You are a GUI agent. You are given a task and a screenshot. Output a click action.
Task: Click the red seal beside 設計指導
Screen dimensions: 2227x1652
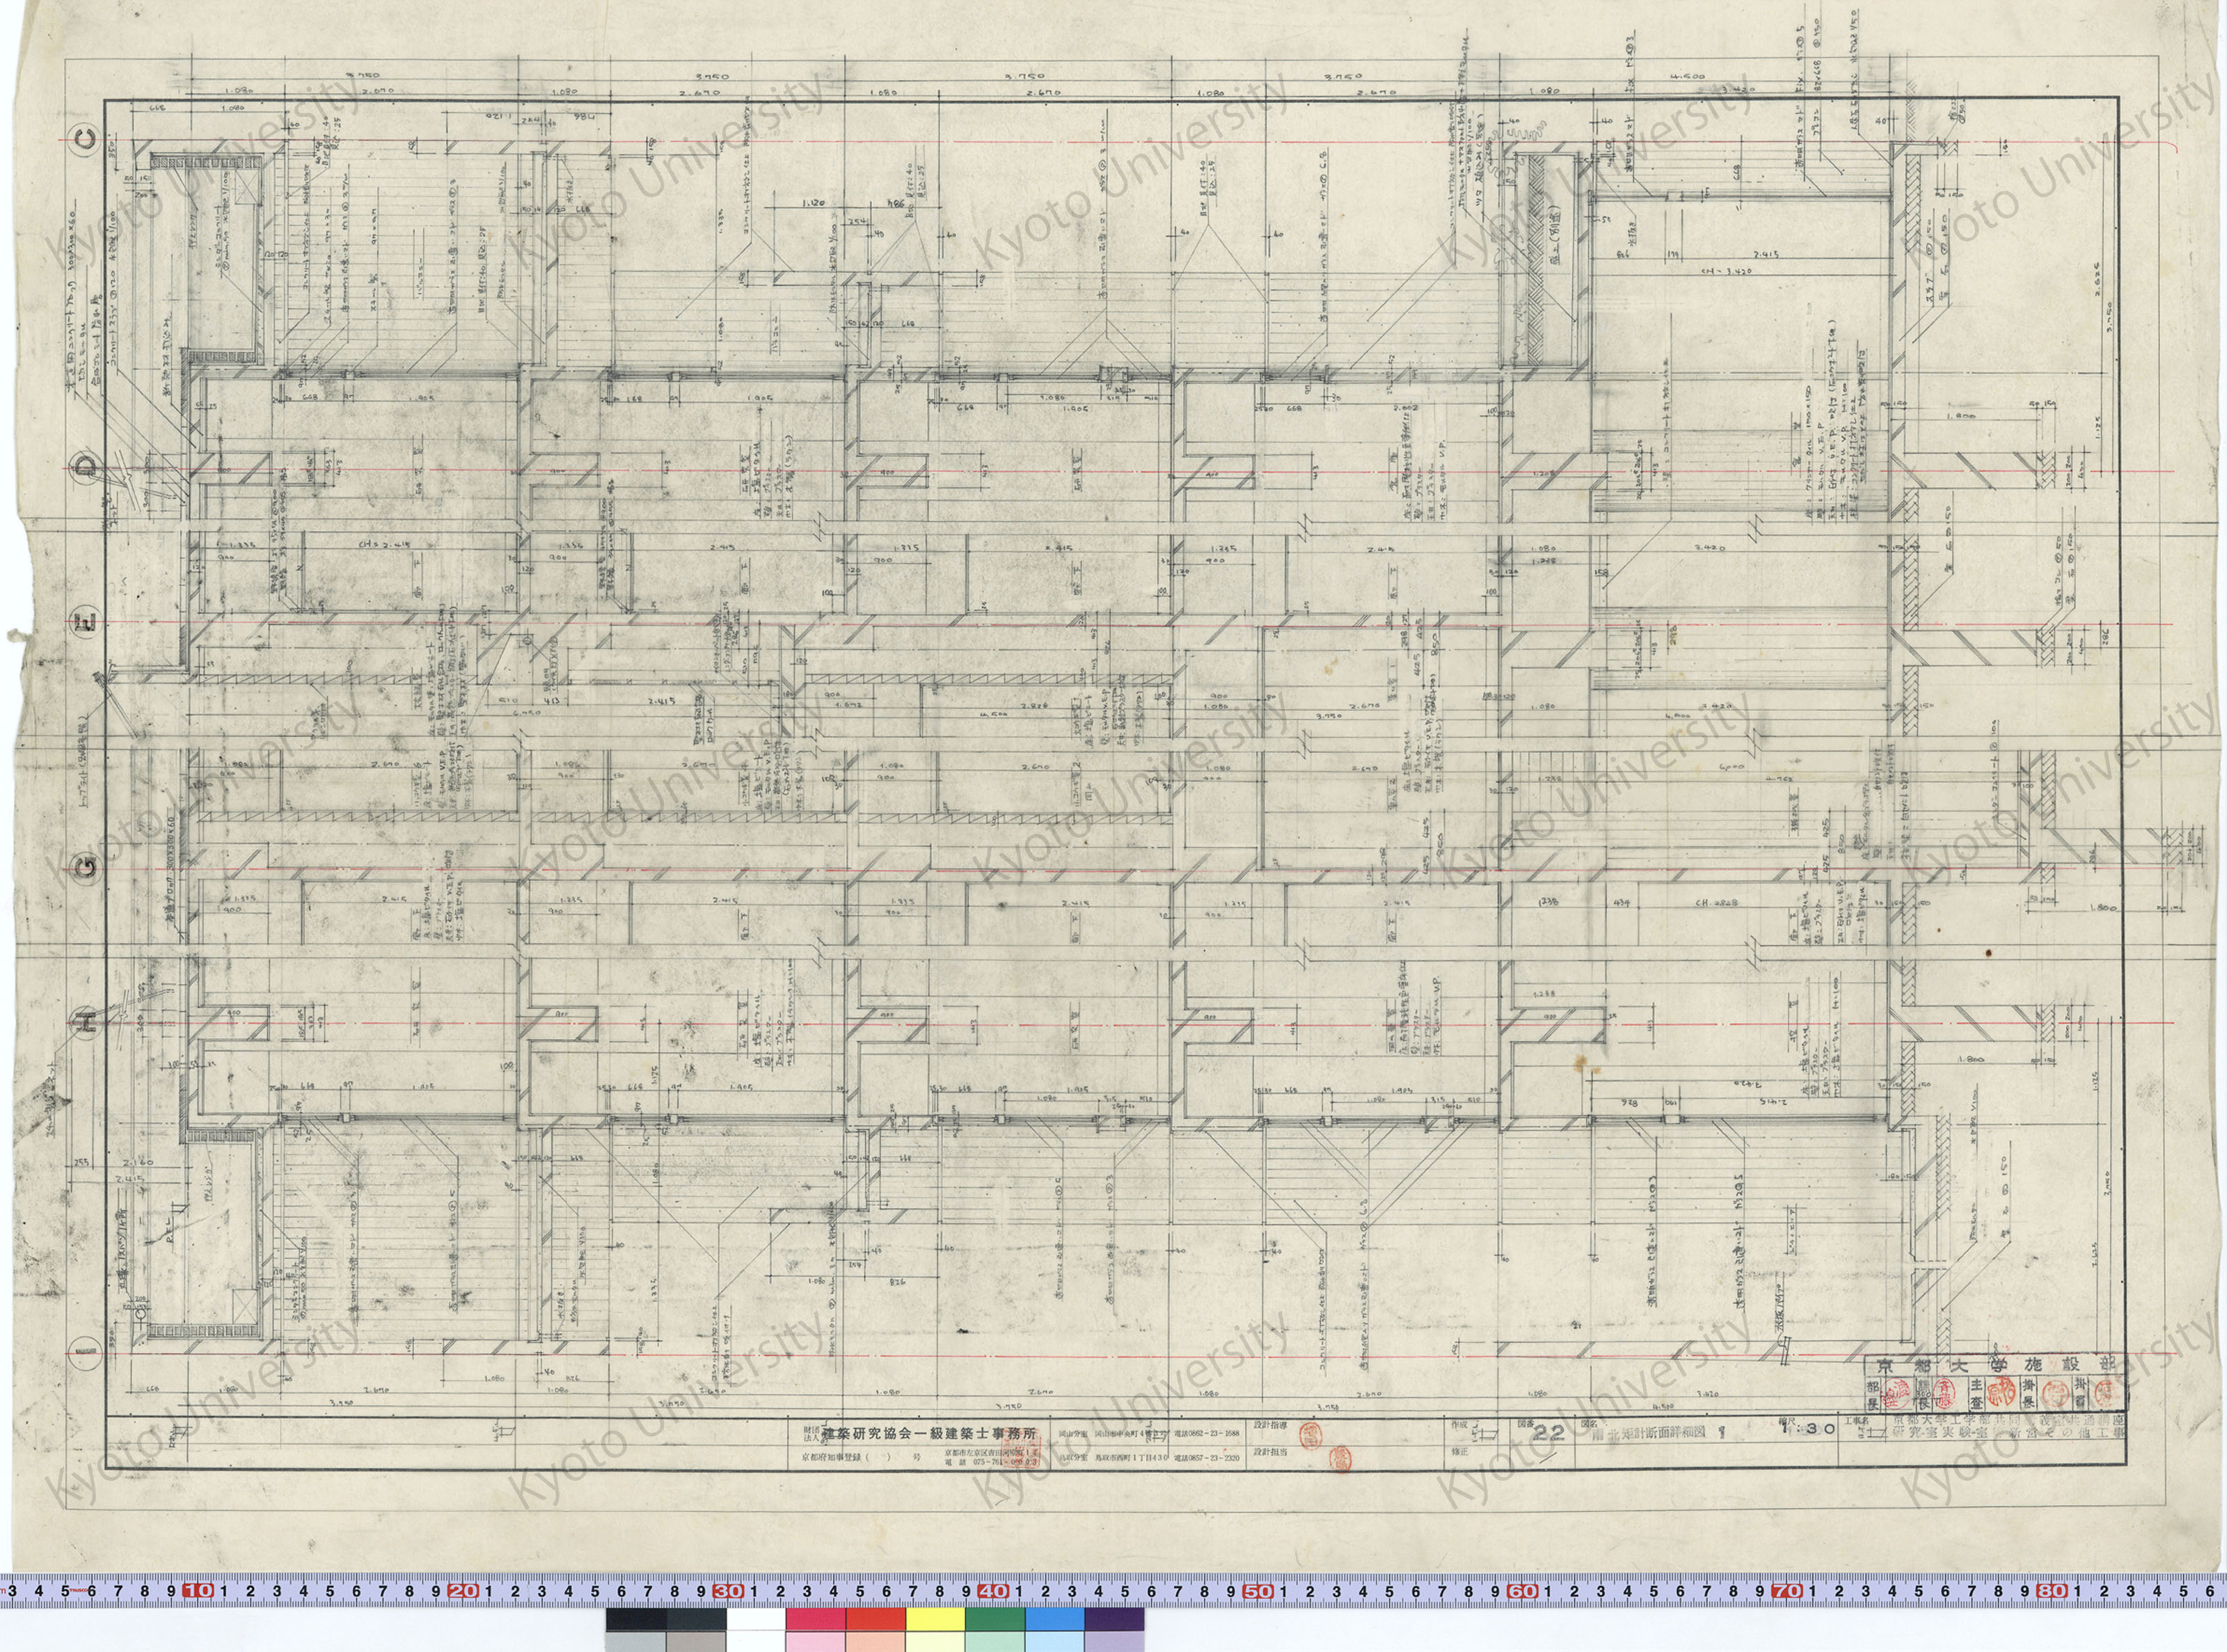pyautogui.click(x=1310, y=1437)
